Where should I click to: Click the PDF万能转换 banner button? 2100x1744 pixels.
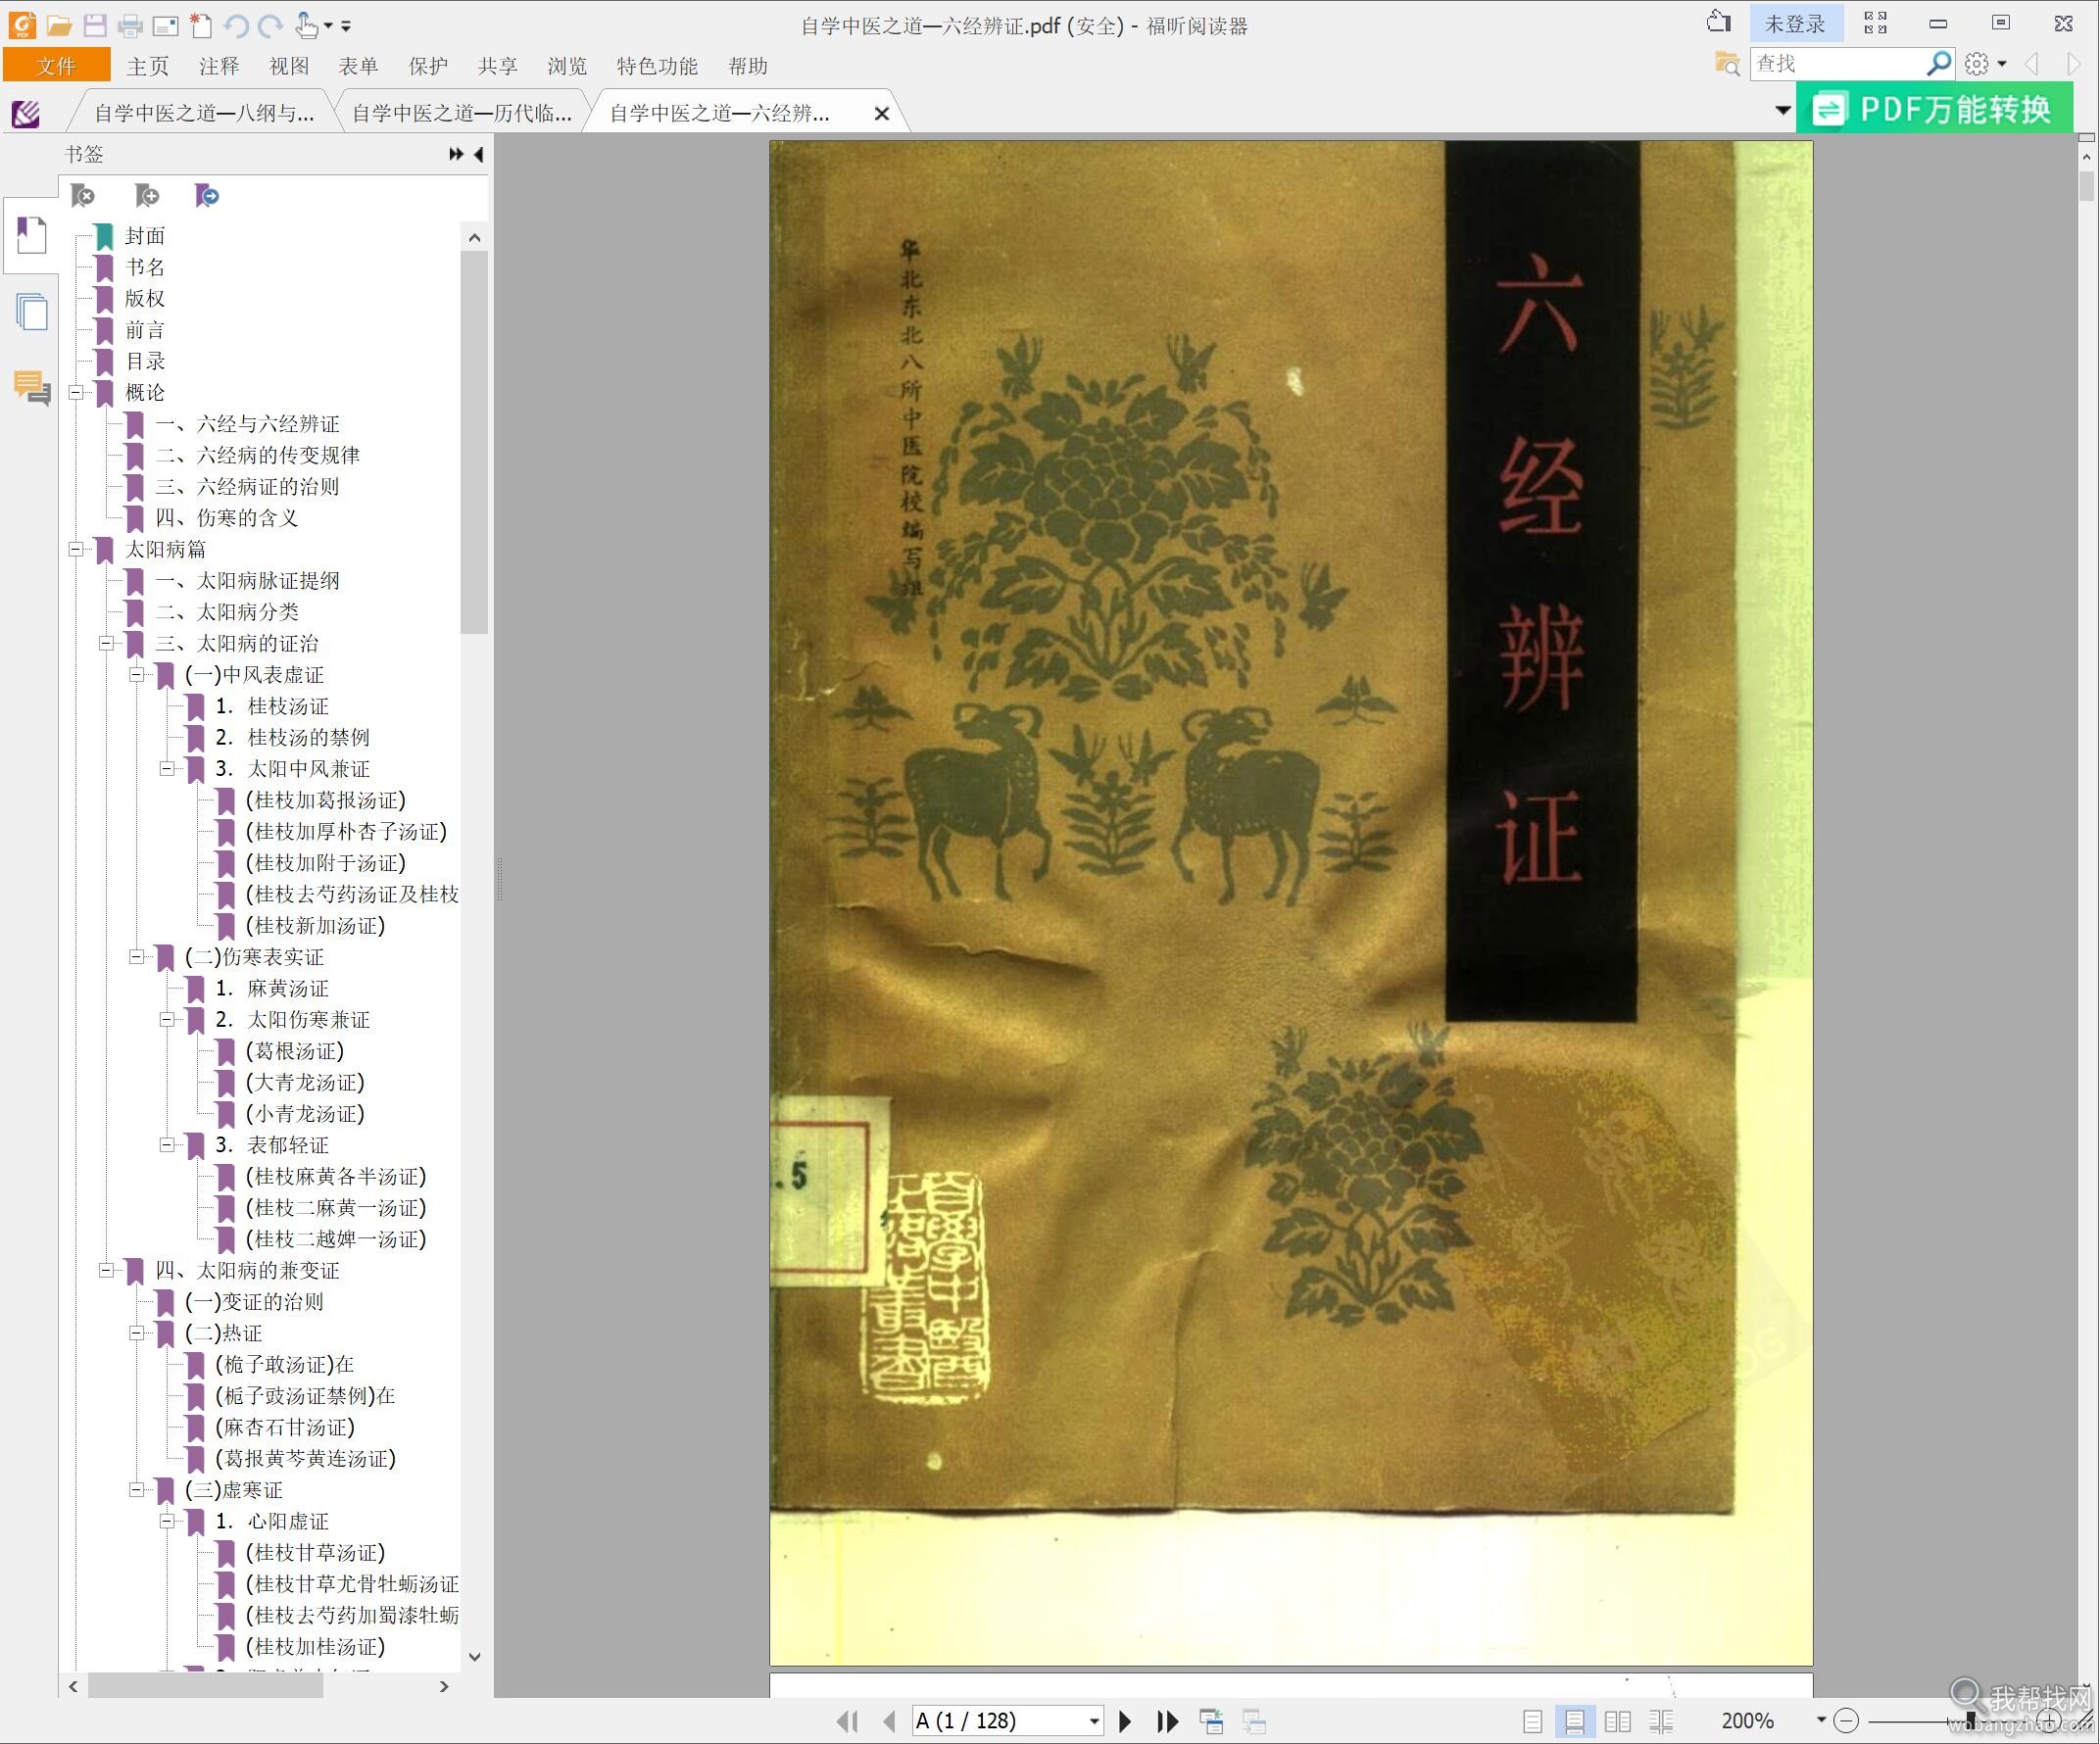point(1935,109)
